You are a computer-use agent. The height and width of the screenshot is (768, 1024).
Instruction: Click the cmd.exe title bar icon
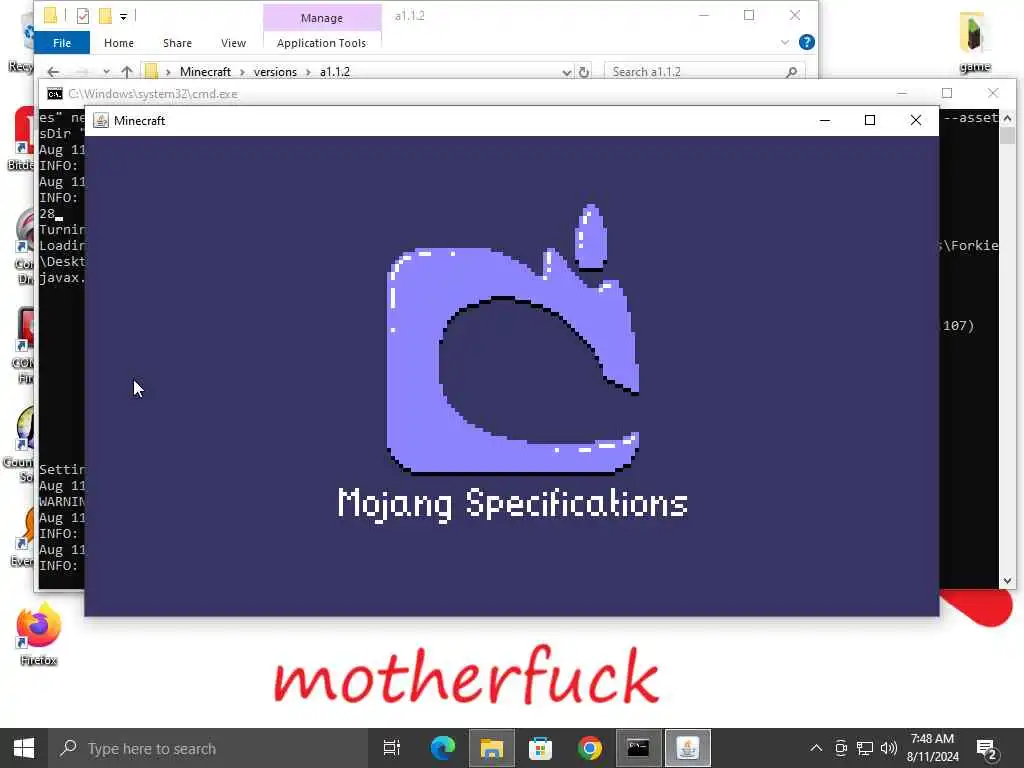click(x=55, y=94)
